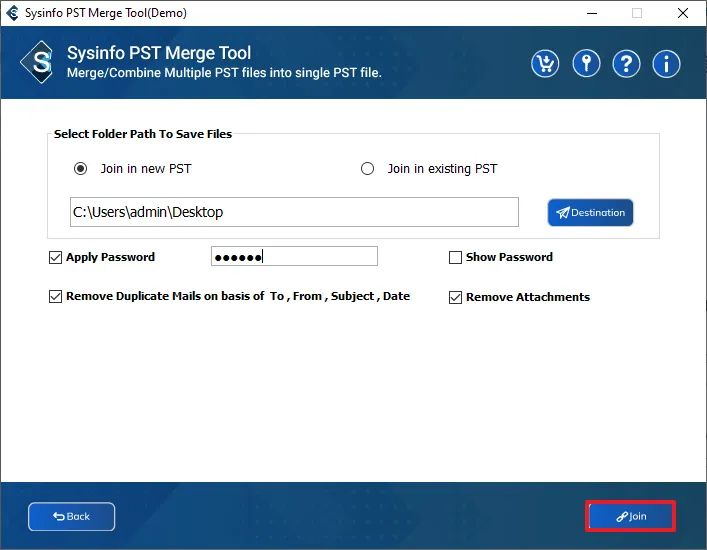Open the key activation icon
This screenshot has width=707, height=550.
(586, 63)
